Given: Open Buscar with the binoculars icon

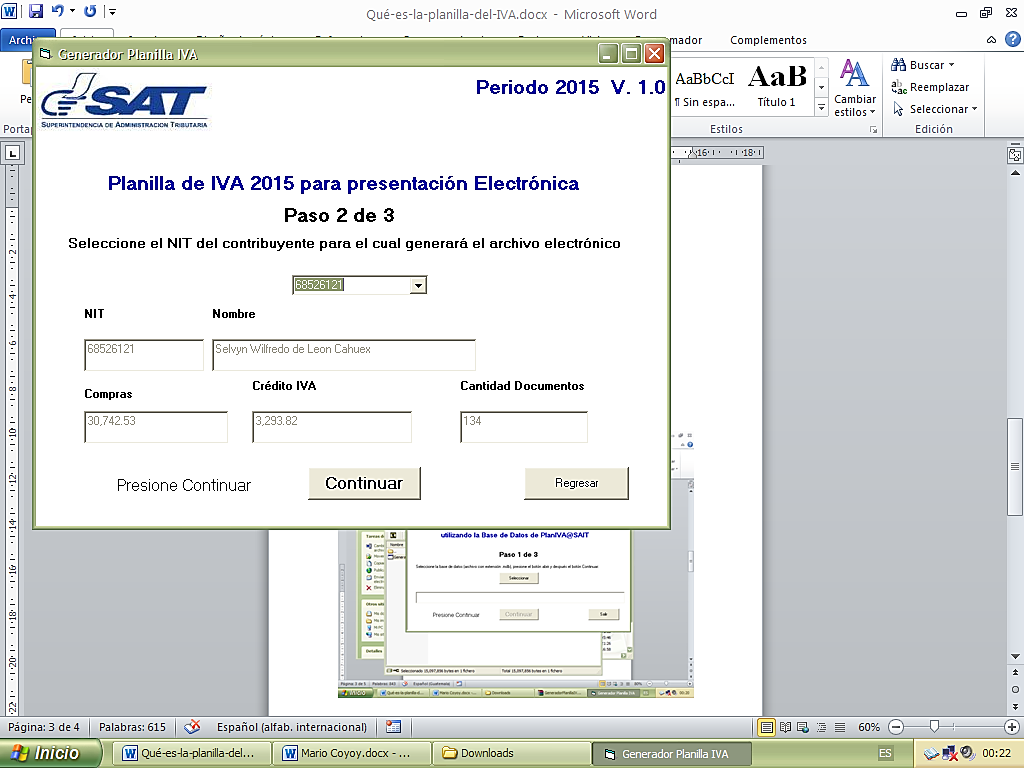Looking at the screenshot, I should pos(899,64).
